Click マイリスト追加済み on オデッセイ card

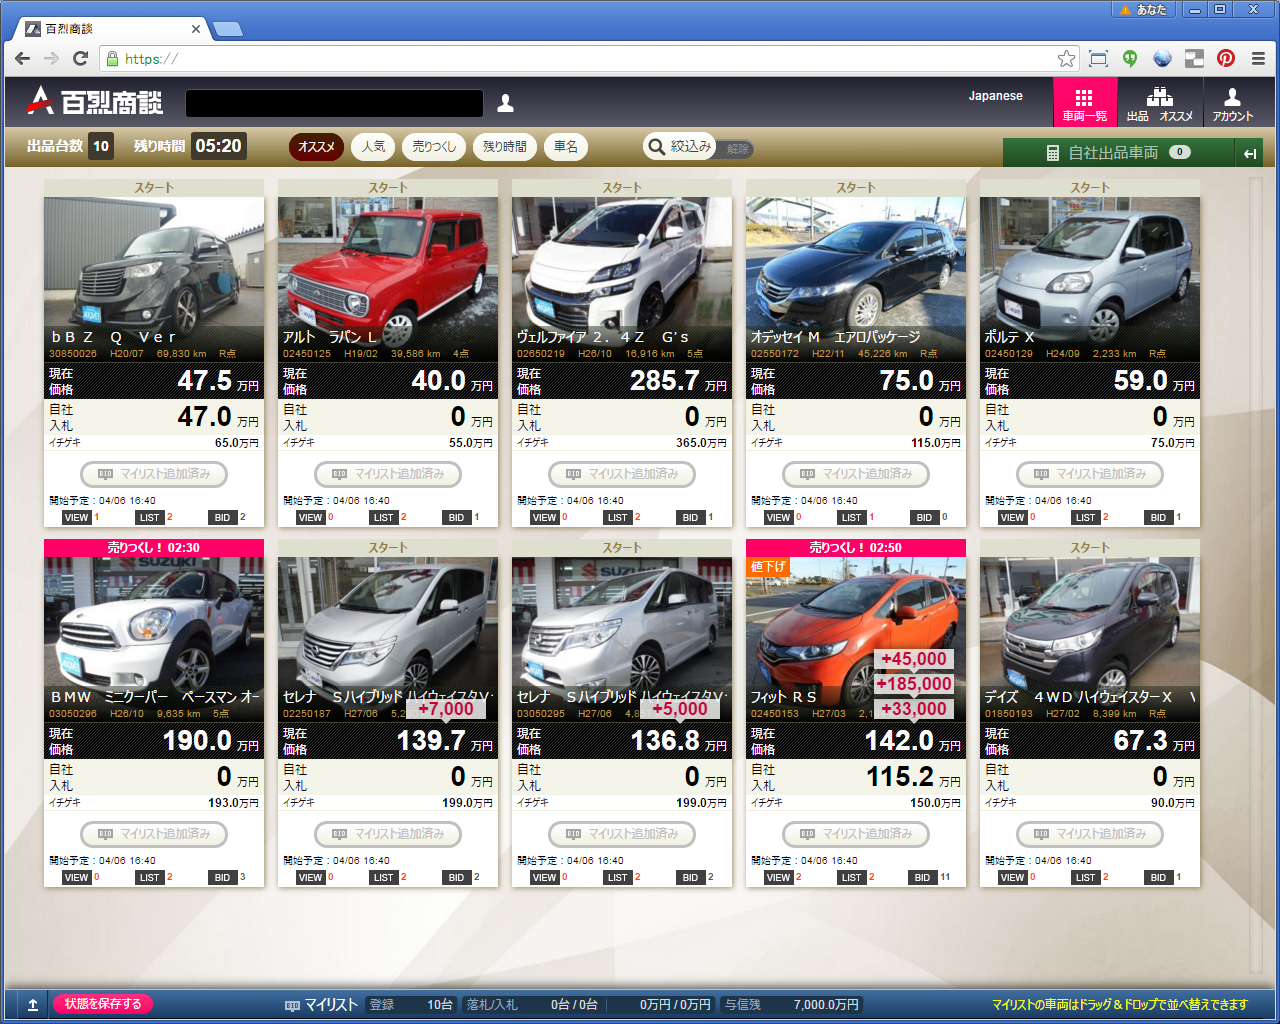(x=856, y=474)
